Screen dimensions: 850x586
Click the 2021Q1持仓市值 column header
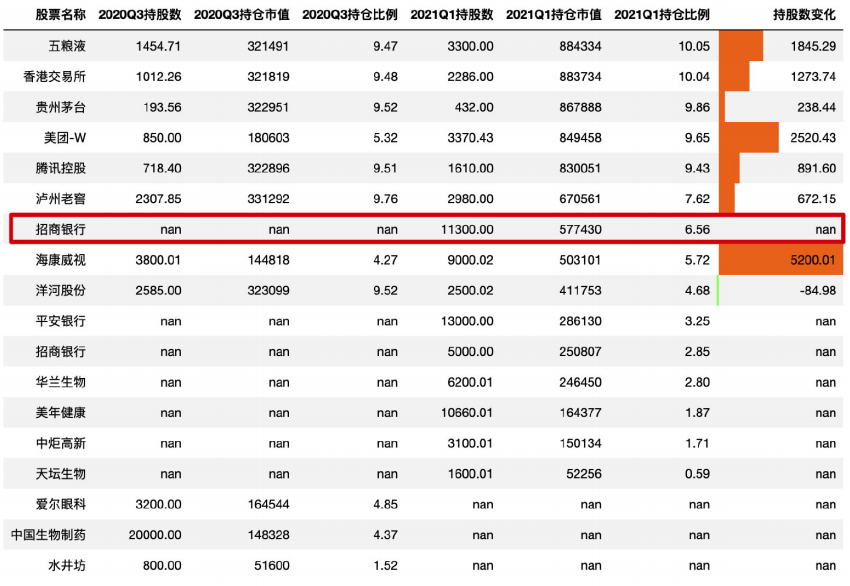tap(553, 15)
